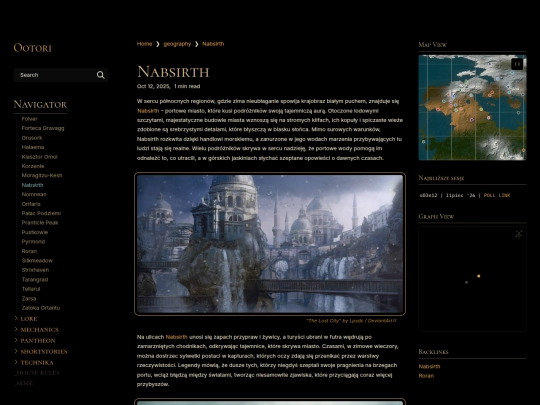Expand the PANTHEON folder
Screen dimensions: 540x405
click(x=38, y=341)
